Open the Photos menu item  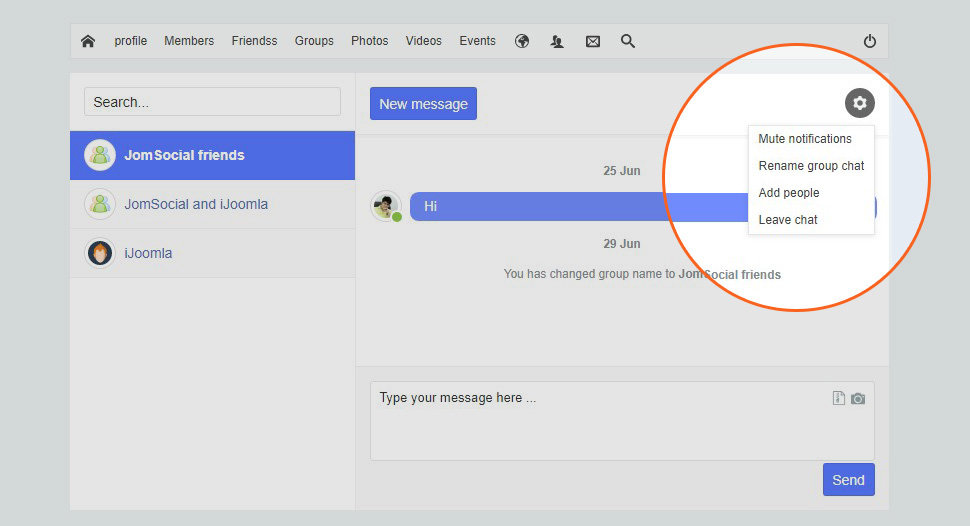pos(369,41)
